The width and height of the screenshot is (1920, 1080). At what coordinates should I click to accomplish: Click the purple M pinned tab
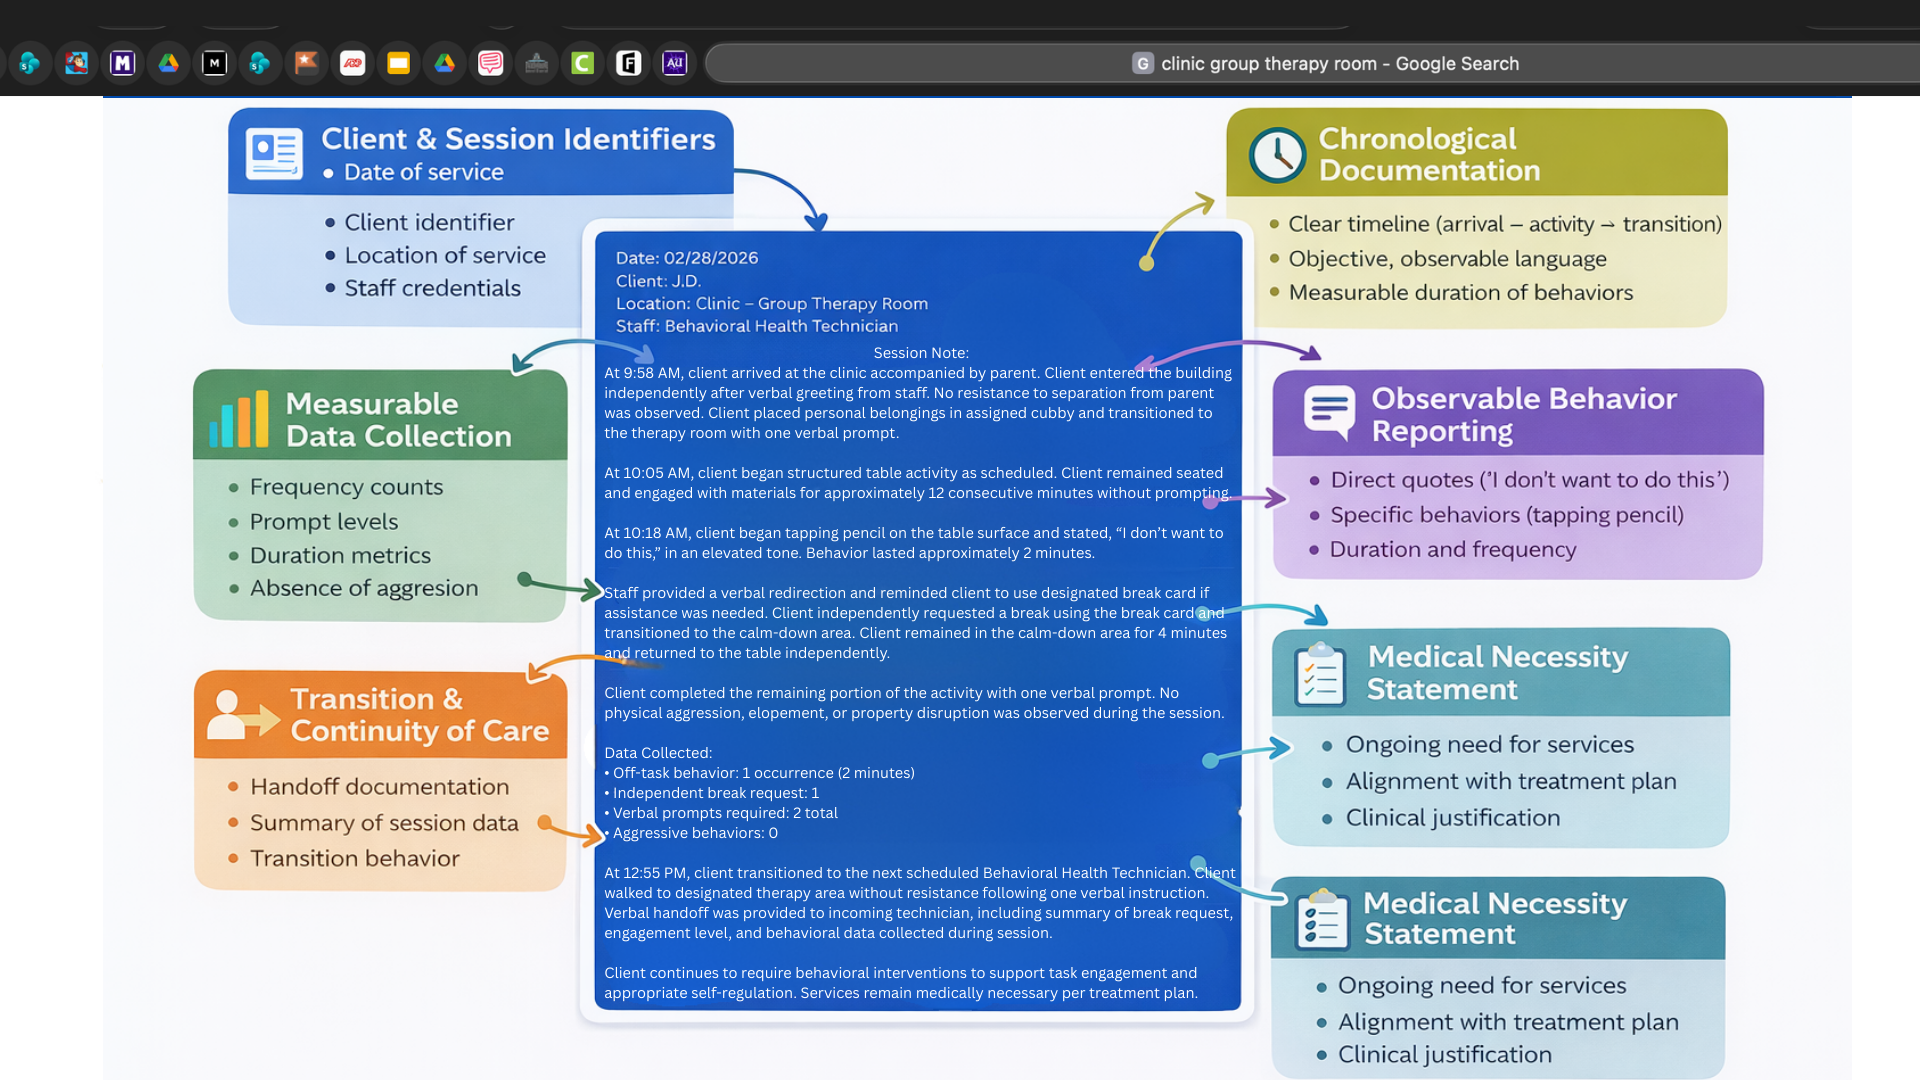click(x=122, y=64)
